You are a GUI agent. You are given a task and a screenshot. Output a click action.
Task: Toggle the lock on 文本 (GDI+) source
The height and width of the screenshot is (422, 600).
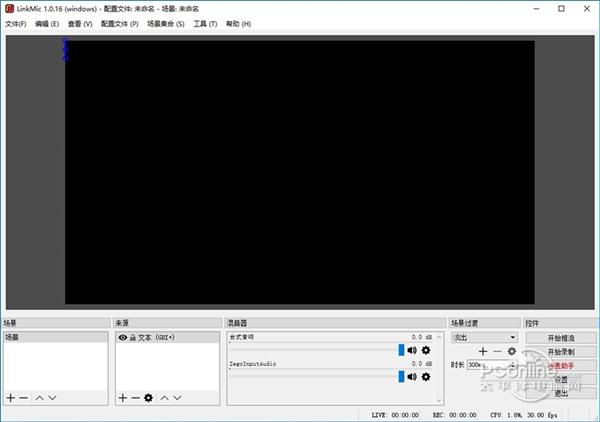[133, 337]
